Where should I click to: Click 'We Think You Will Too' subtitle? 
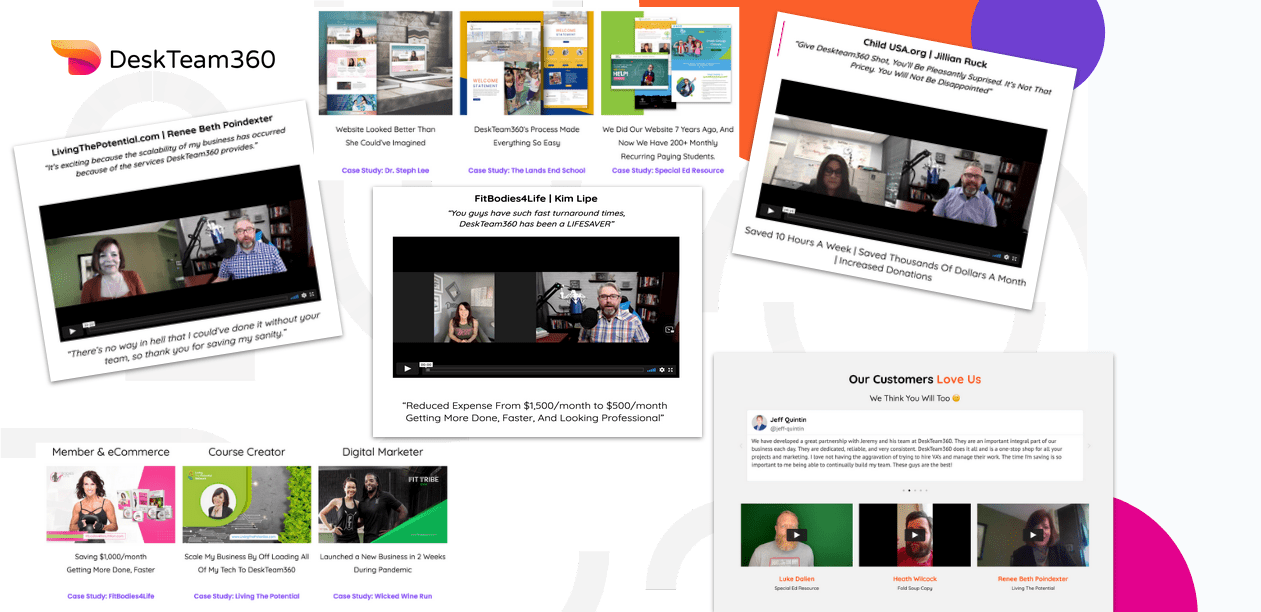915,398
